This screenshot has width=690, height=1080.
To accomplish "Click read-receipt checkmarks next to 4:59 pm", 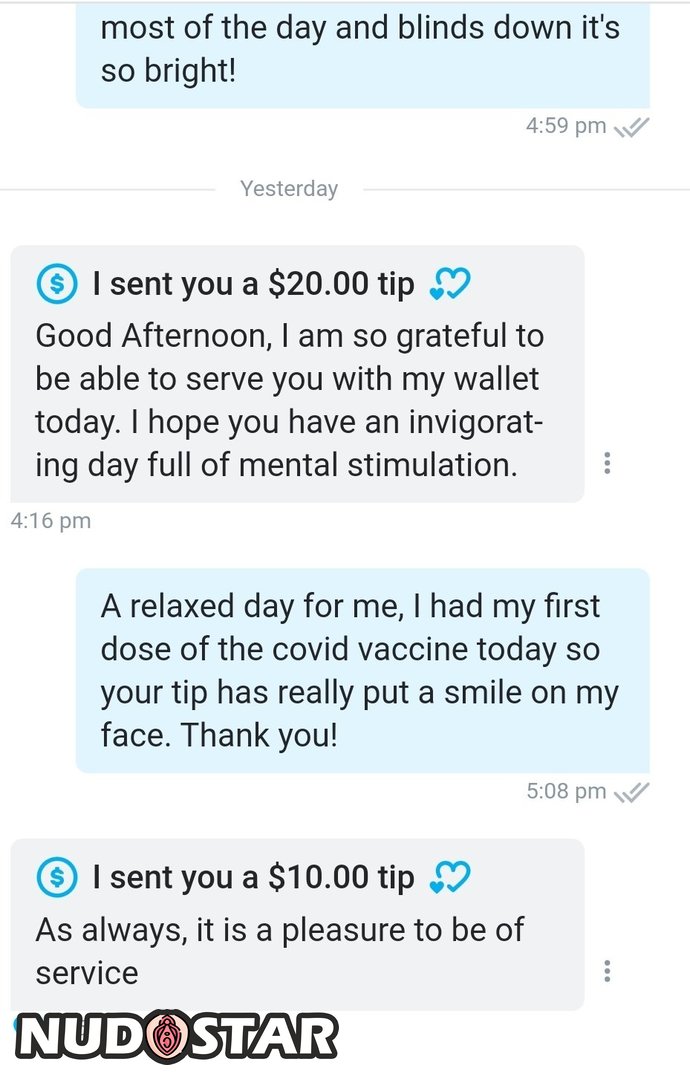I will (632, 127).
